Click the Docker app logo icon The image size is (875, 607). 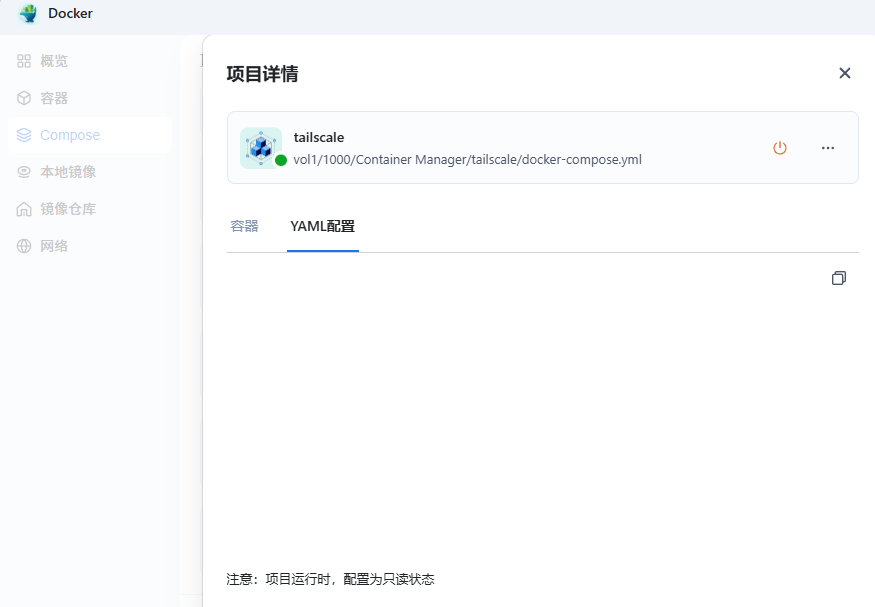[28, 13]
